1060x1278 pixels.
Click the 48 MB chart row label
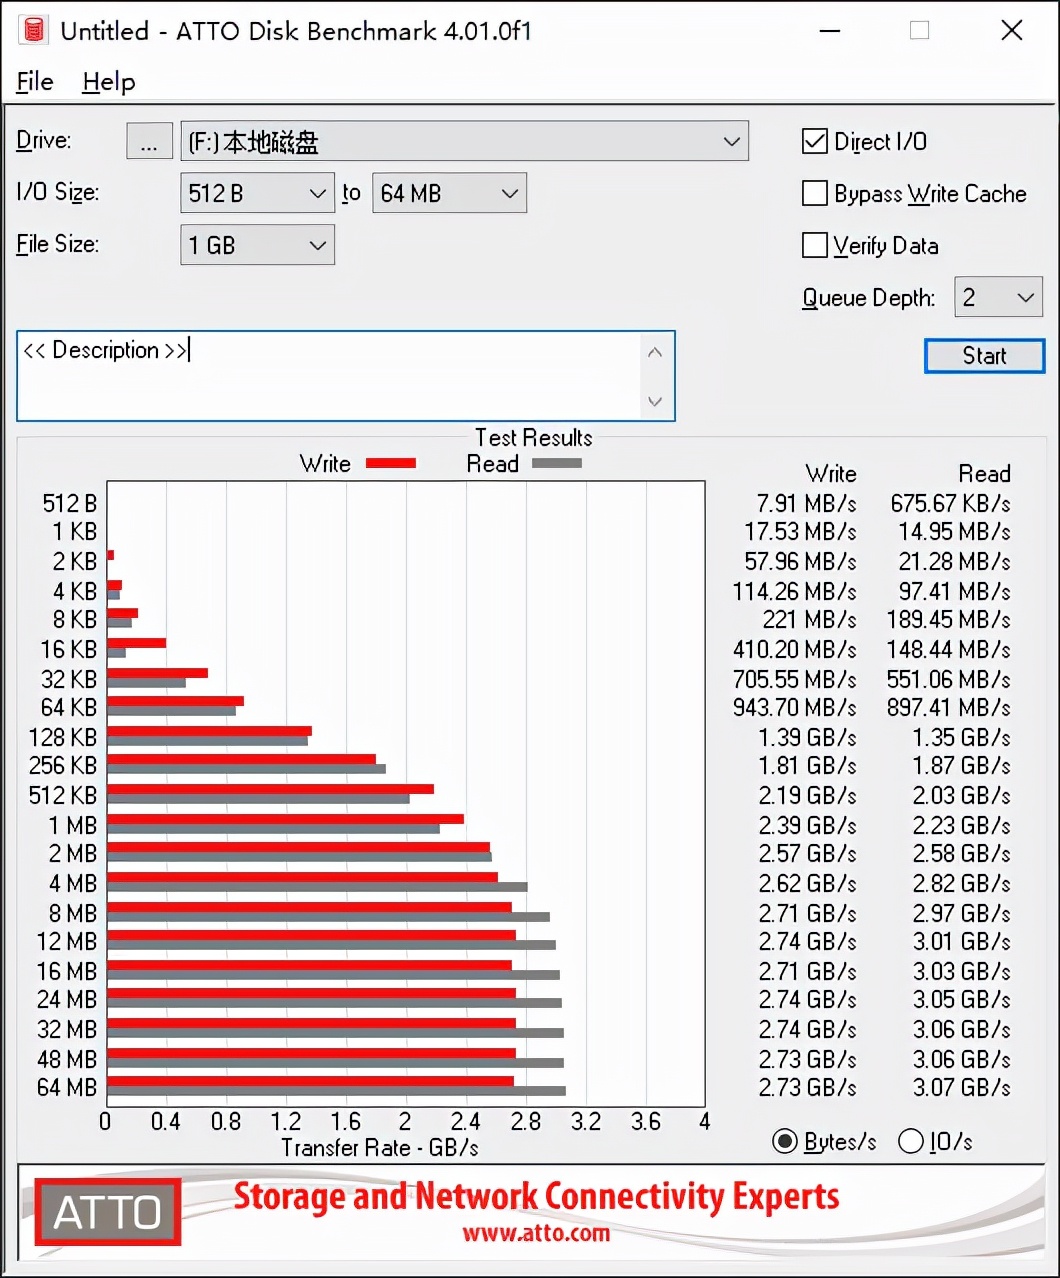(x=67, y=1059)
